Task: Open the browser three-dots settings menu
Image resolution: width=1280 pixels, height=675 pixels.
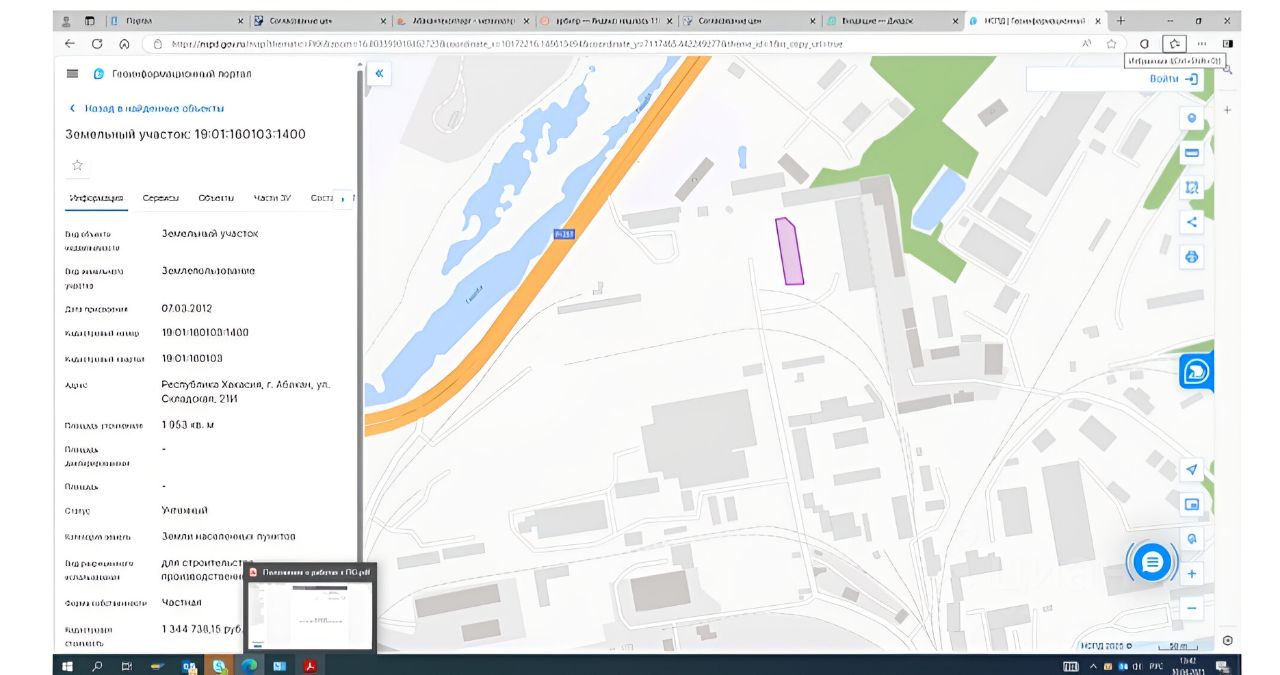Action: click(x=1202, y=44)
